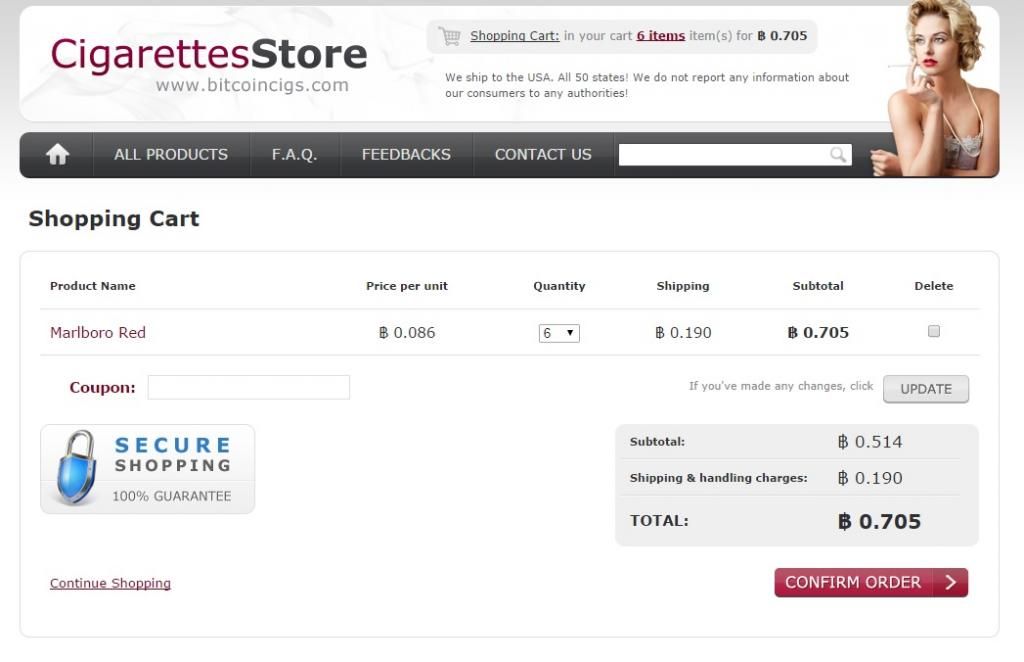This screenshot has height=662, width=1024.
Task: Tick the Delete checkbox for Marlboro Red
Action: click(x=934, y=331)
